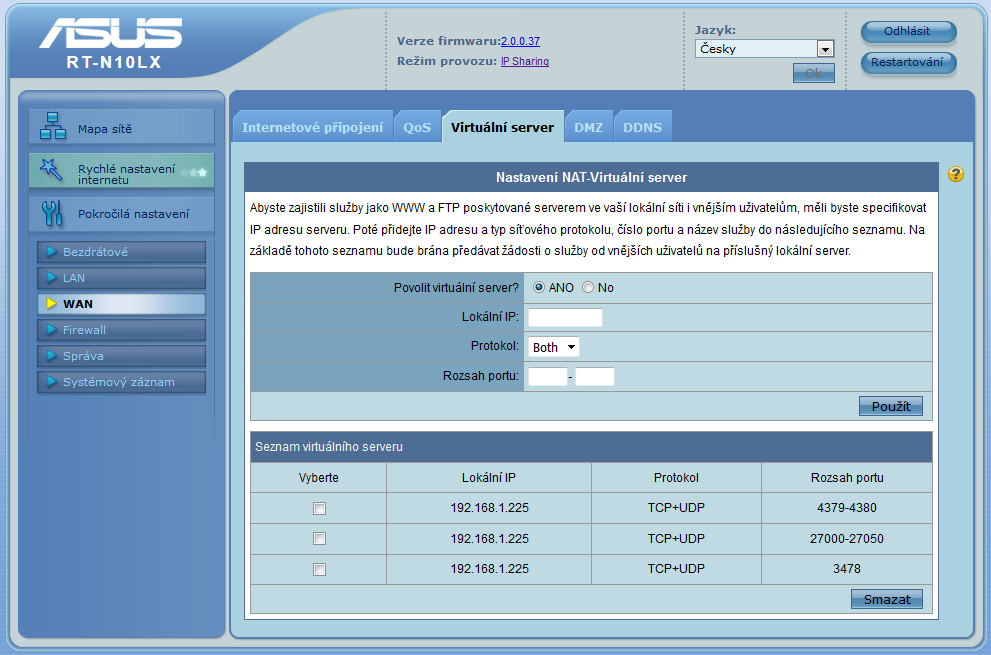Click the Lokální IP input field

565,318
